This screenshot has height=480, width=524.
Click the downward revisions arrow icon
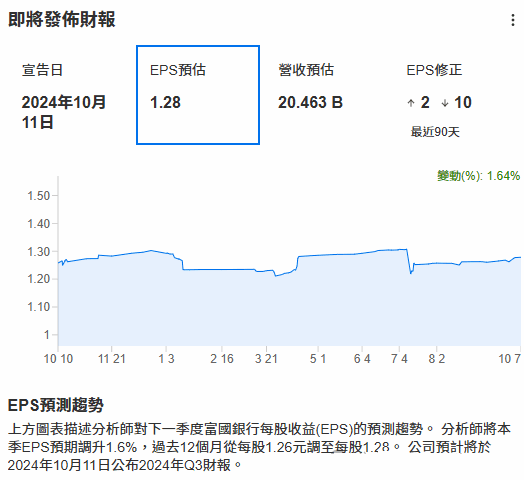point(445,103)
